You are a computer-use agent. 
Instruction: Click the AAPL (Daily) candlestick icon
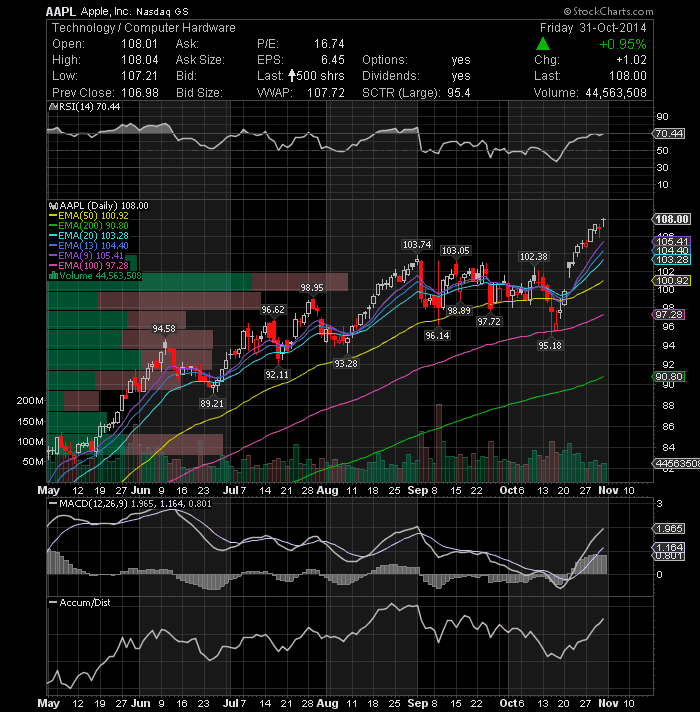[x=54, y=206]
